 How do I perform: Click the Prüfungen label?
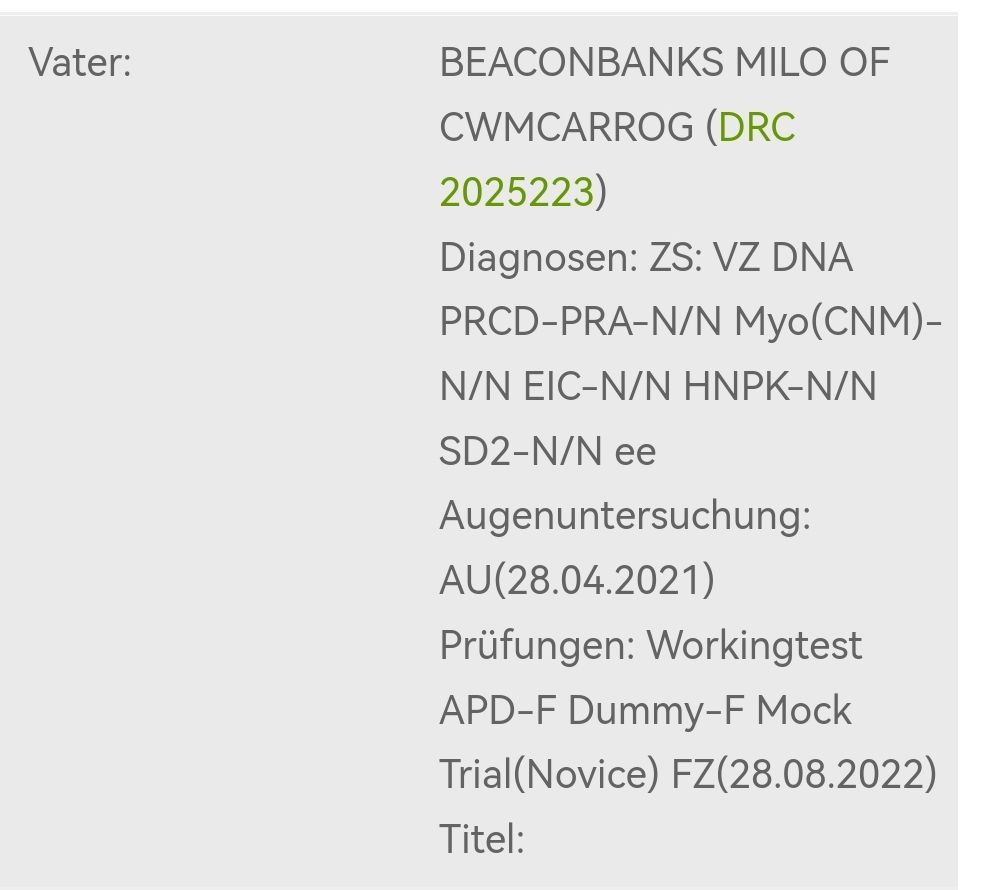pyautogui.click(x=537, y=645)
